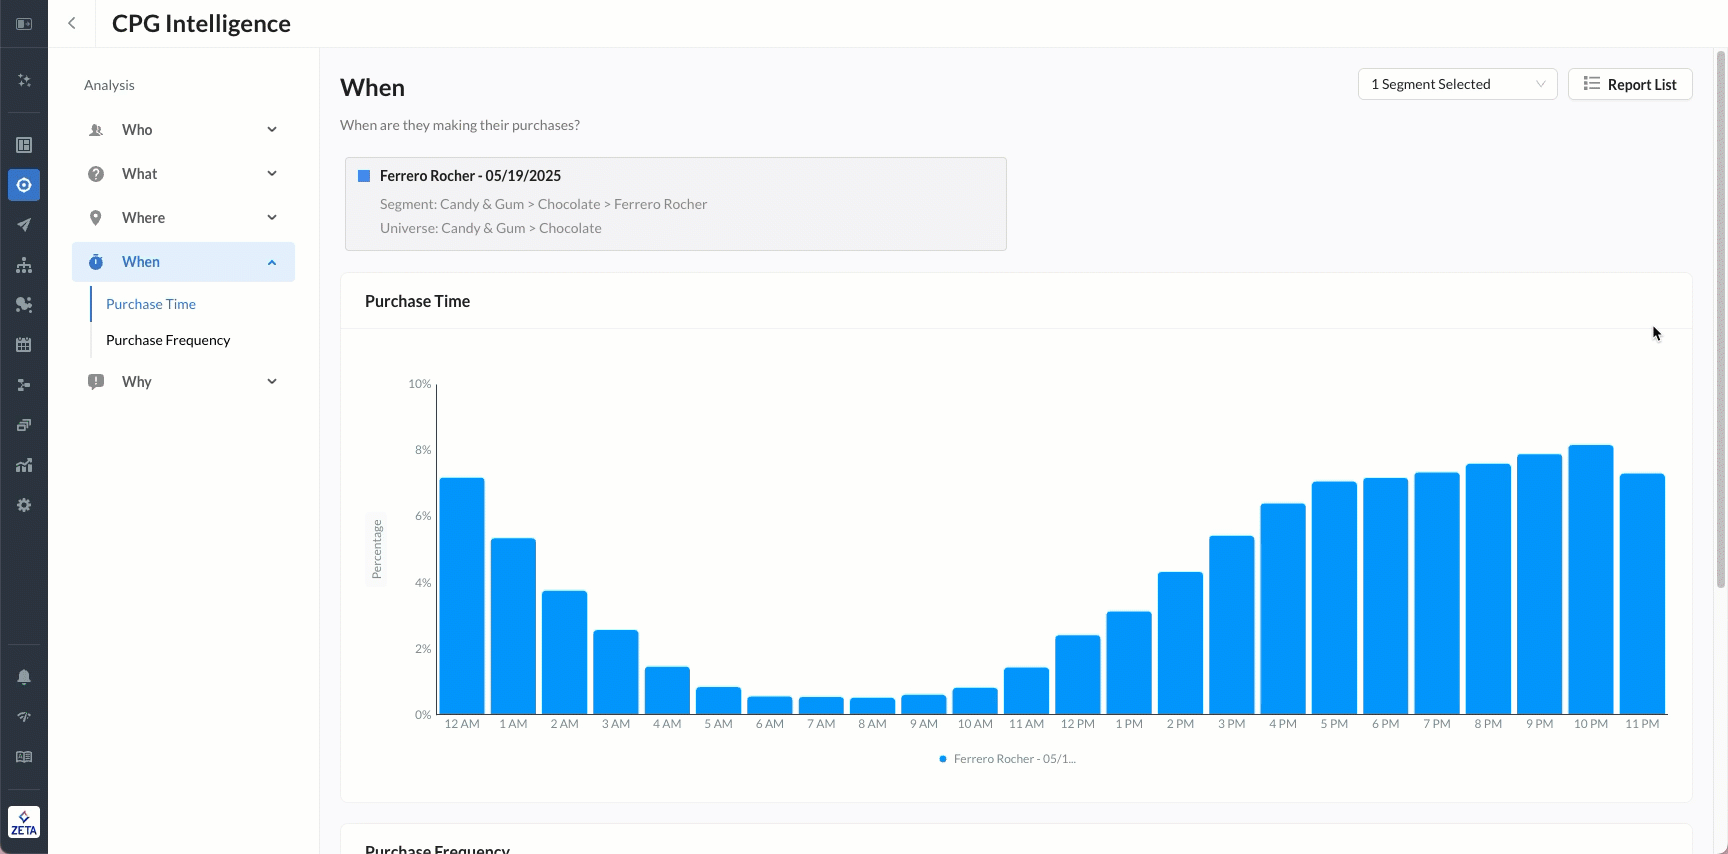Viewport: 1728px width, 854px height.
Task: Click the blue Ferrero Rocher segment swatch
Action: click(x=364, y=176)
